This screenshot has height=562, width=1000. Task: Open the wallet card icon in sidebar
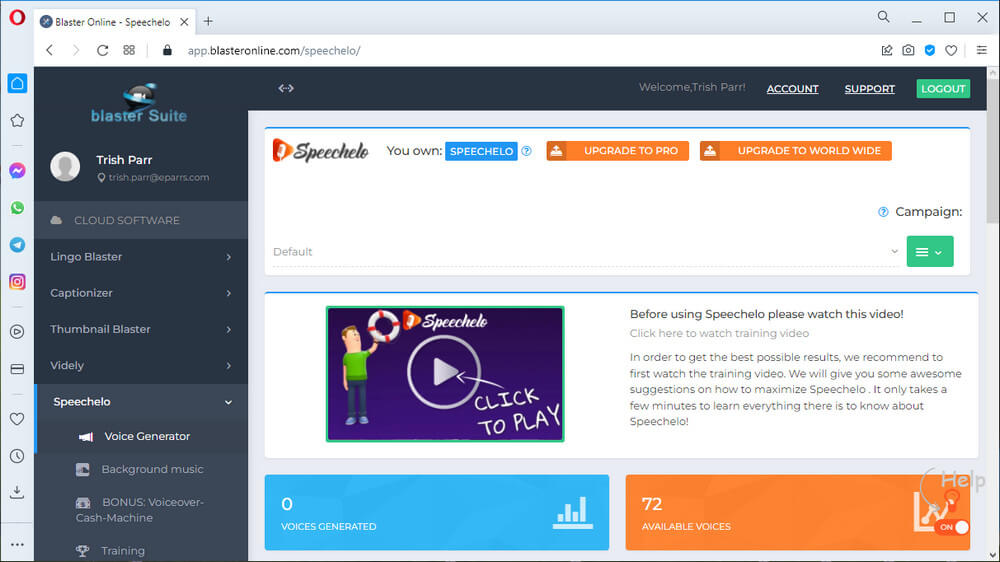coord(17,369)
